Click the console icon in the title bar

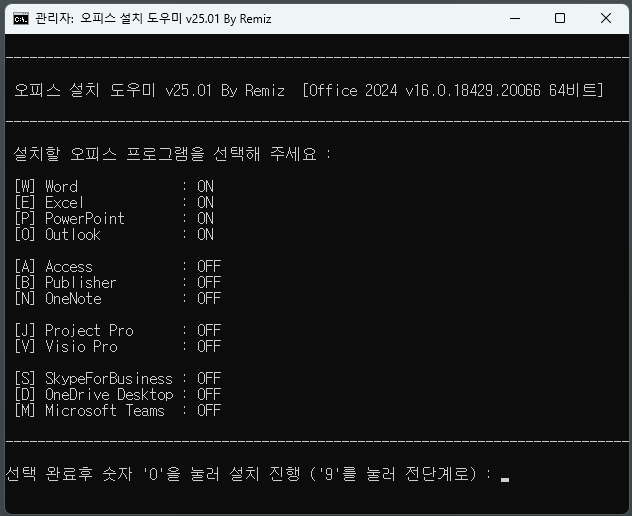pos(21,19)
